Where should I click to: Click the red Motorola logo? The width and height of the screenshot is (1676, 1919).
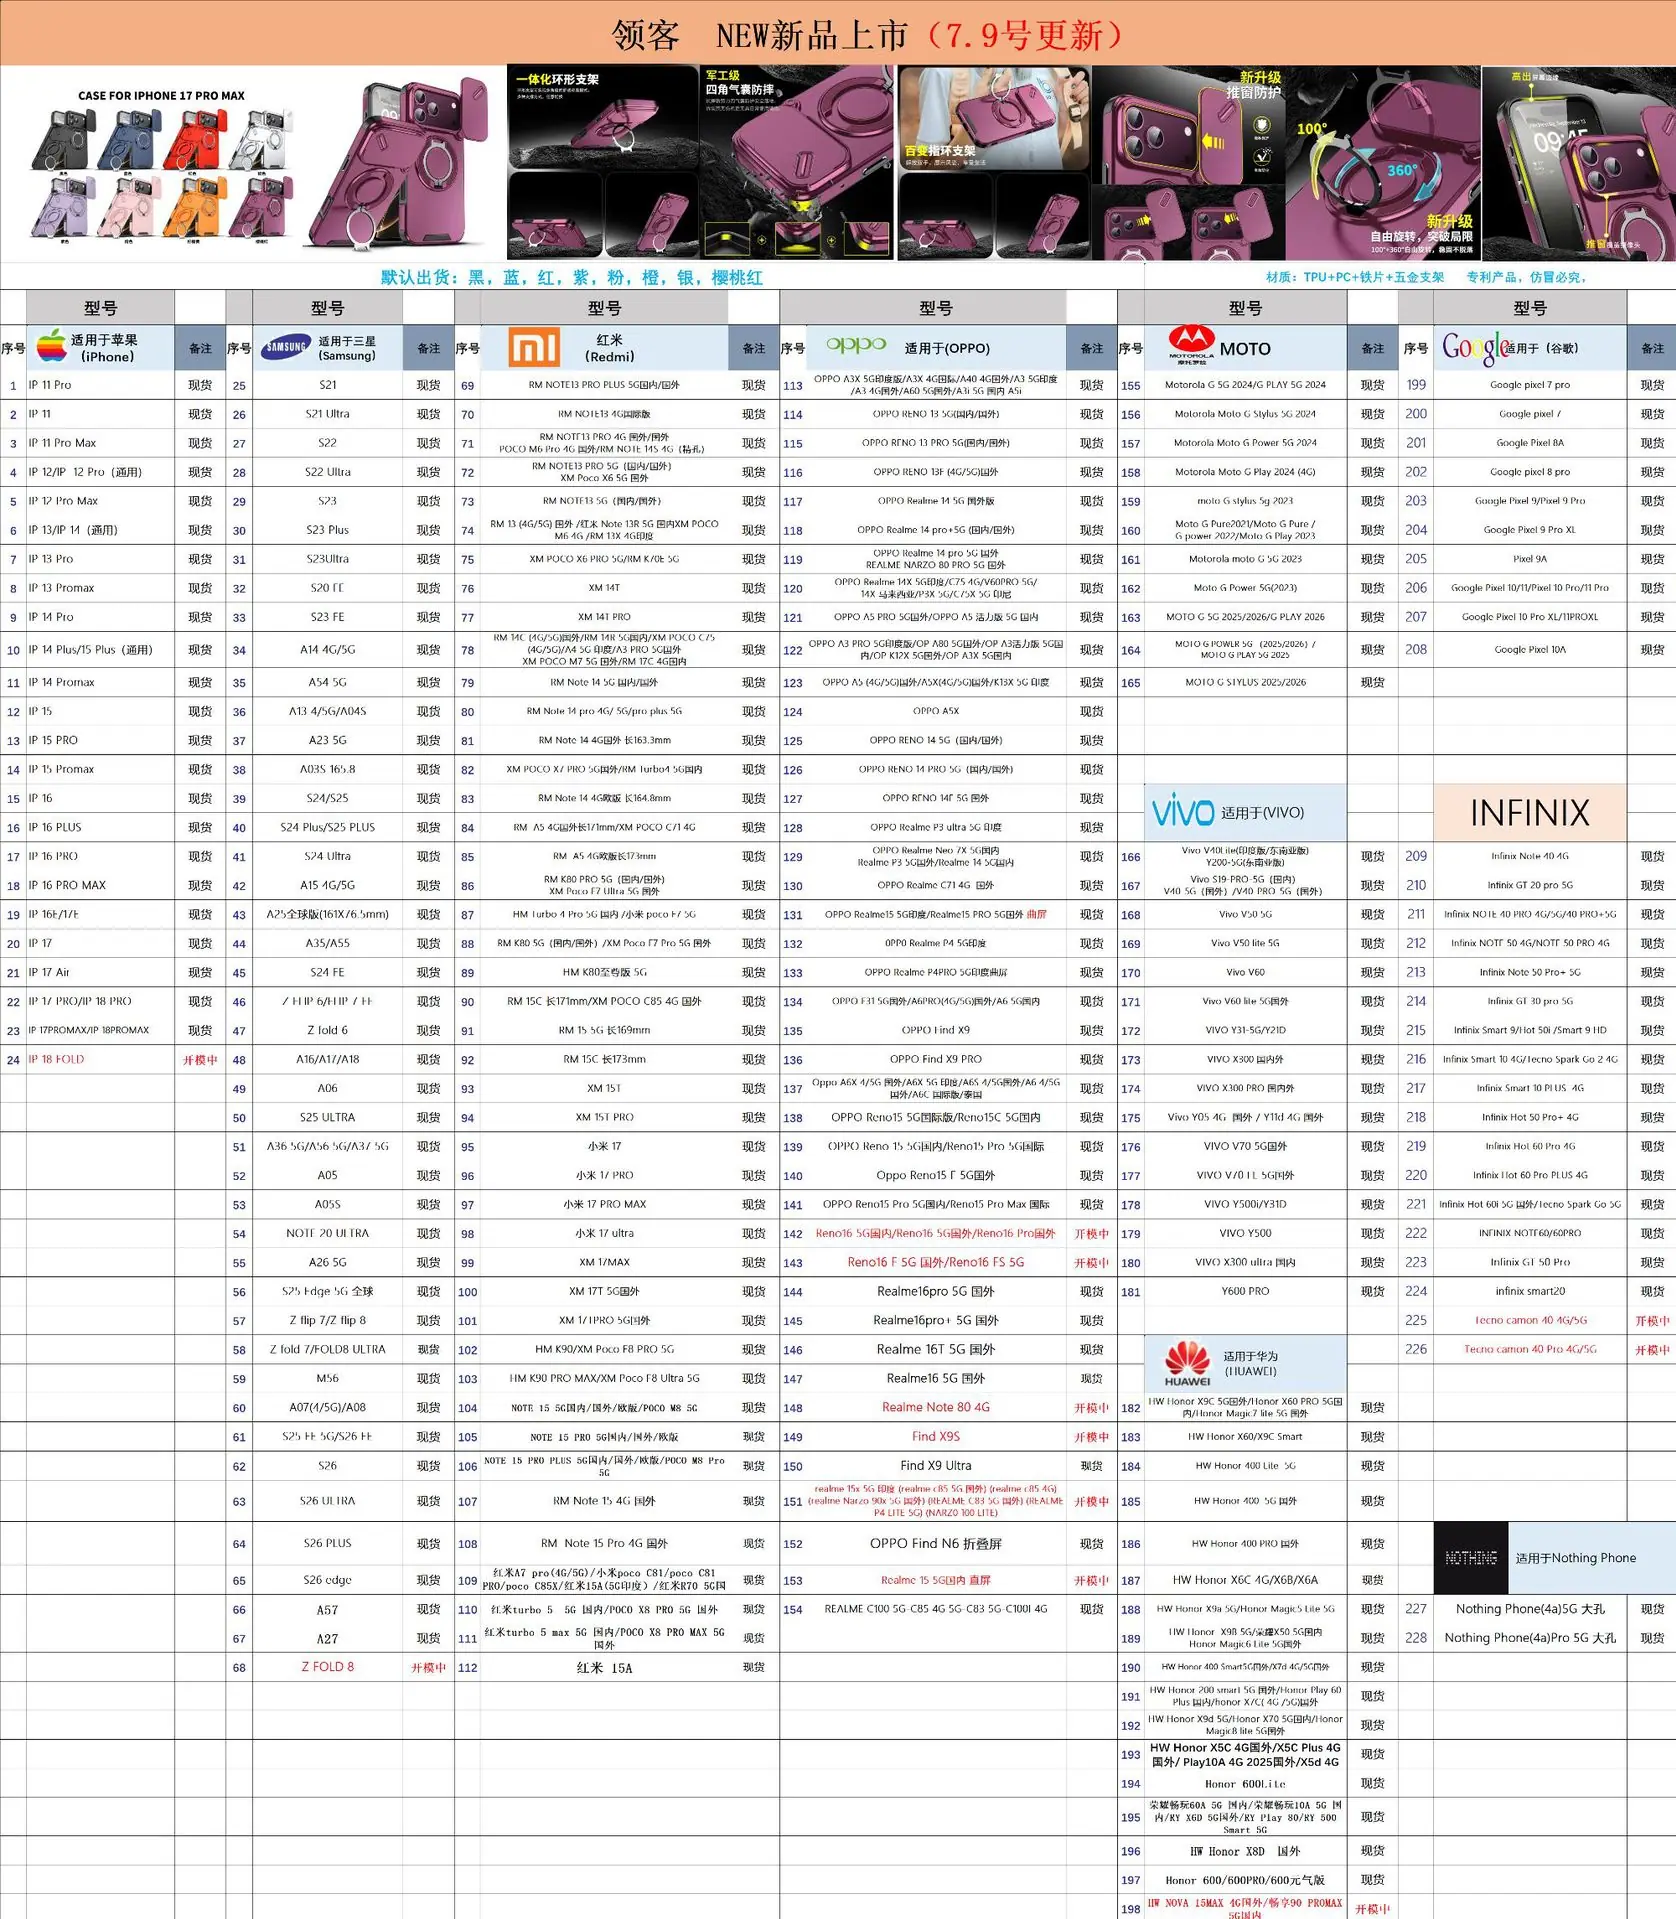(1192, 344)
